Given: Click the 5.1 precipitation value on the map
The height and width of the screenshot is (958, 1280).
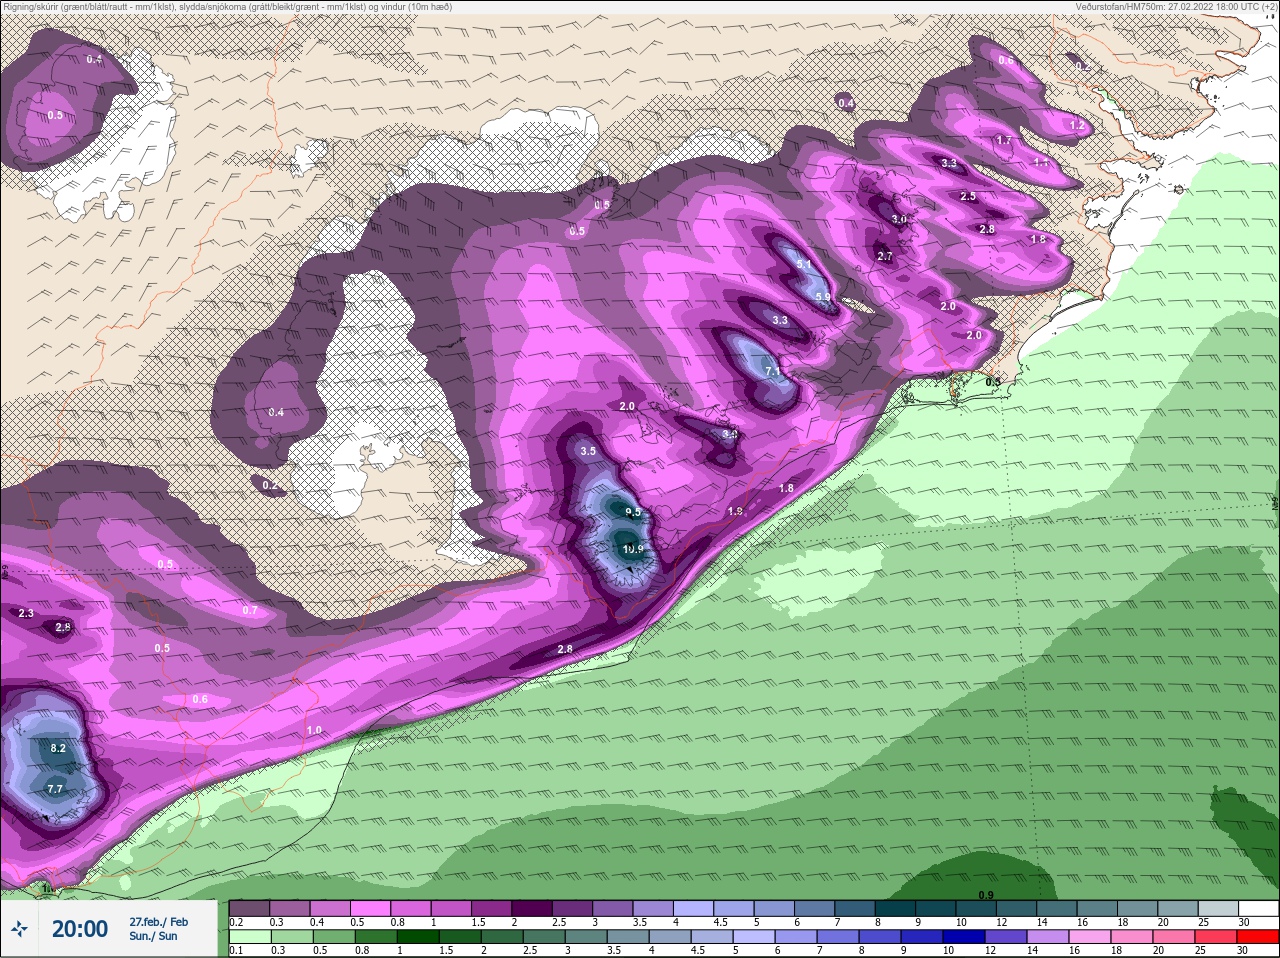Looking at the screenshot, I should (x=804, y=265).
